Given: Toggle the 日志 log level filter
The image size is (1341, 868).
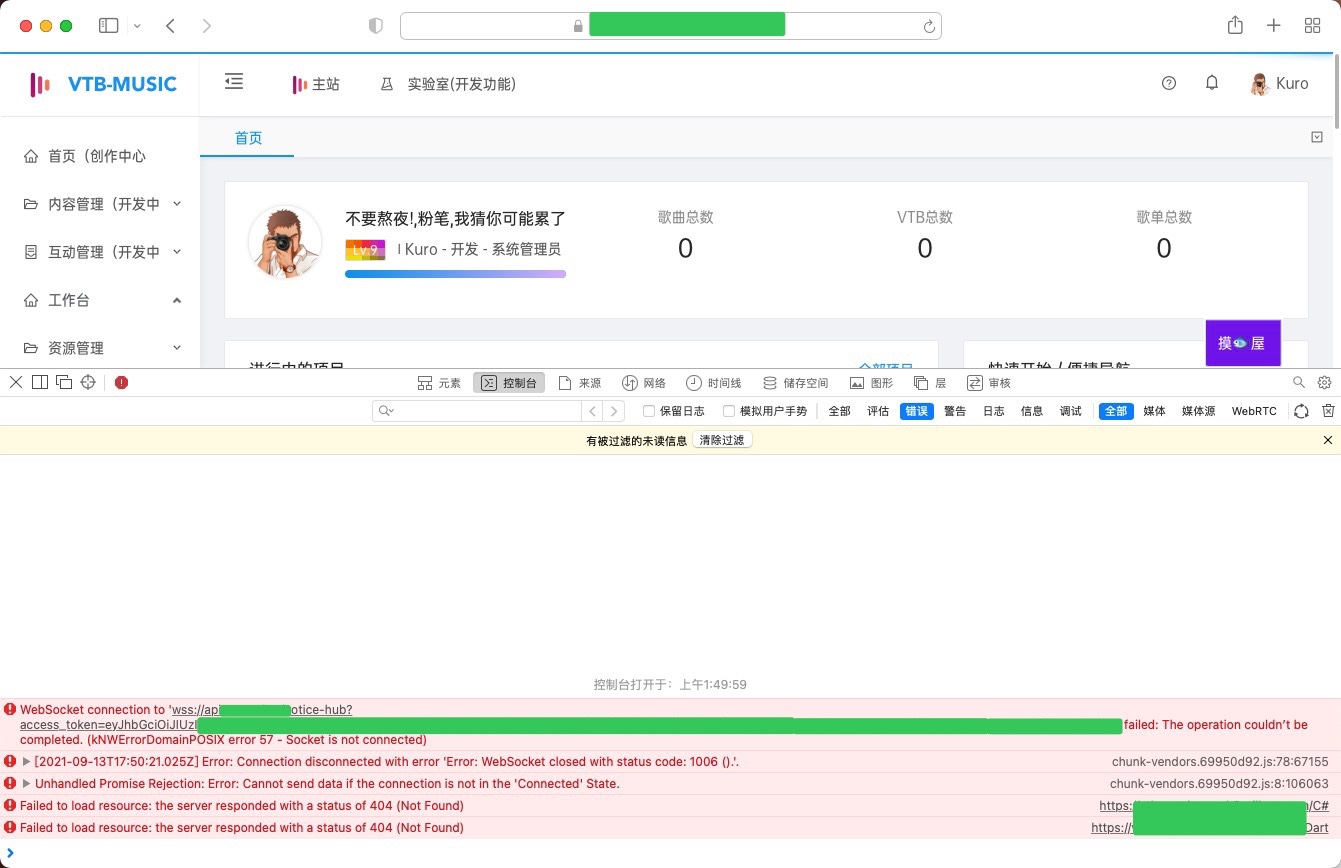Looking at the screenshot, I should coord(994,411).
